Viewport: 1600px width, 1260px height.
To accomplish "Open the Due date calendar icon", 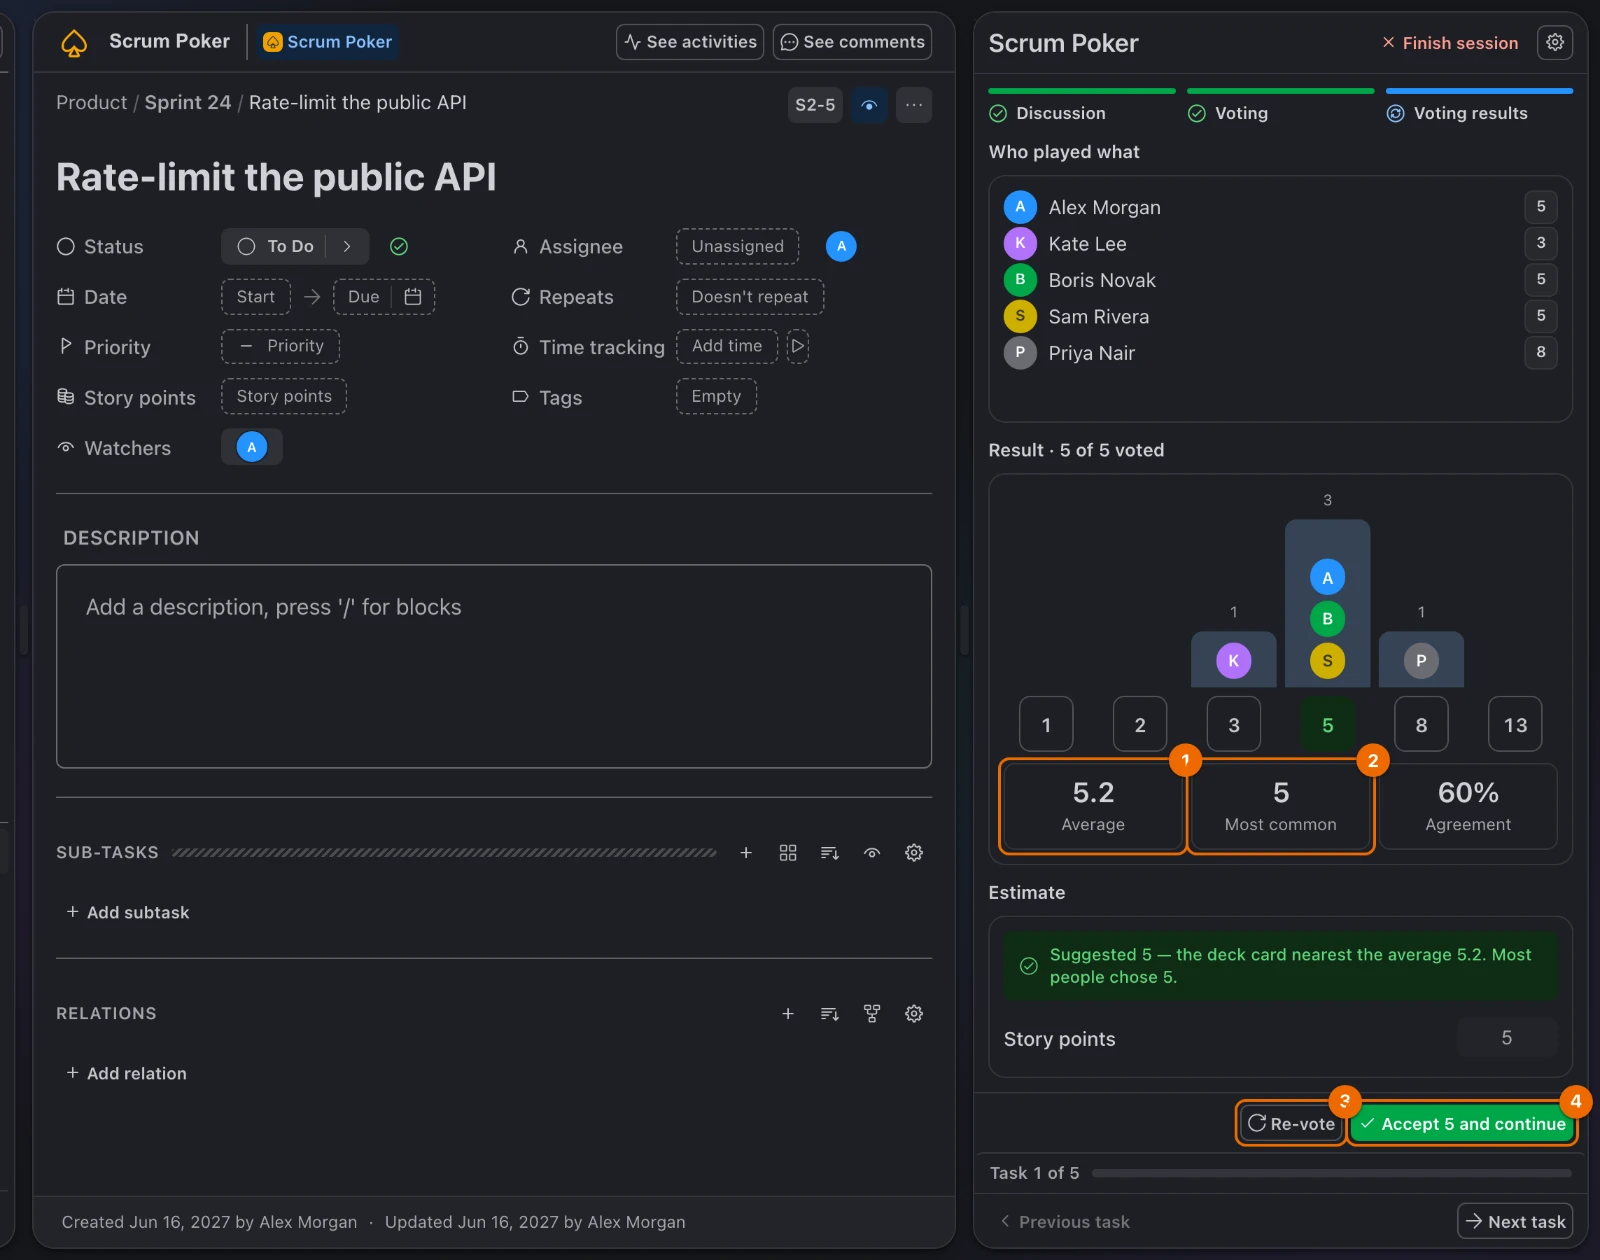I will pos(413,297).
